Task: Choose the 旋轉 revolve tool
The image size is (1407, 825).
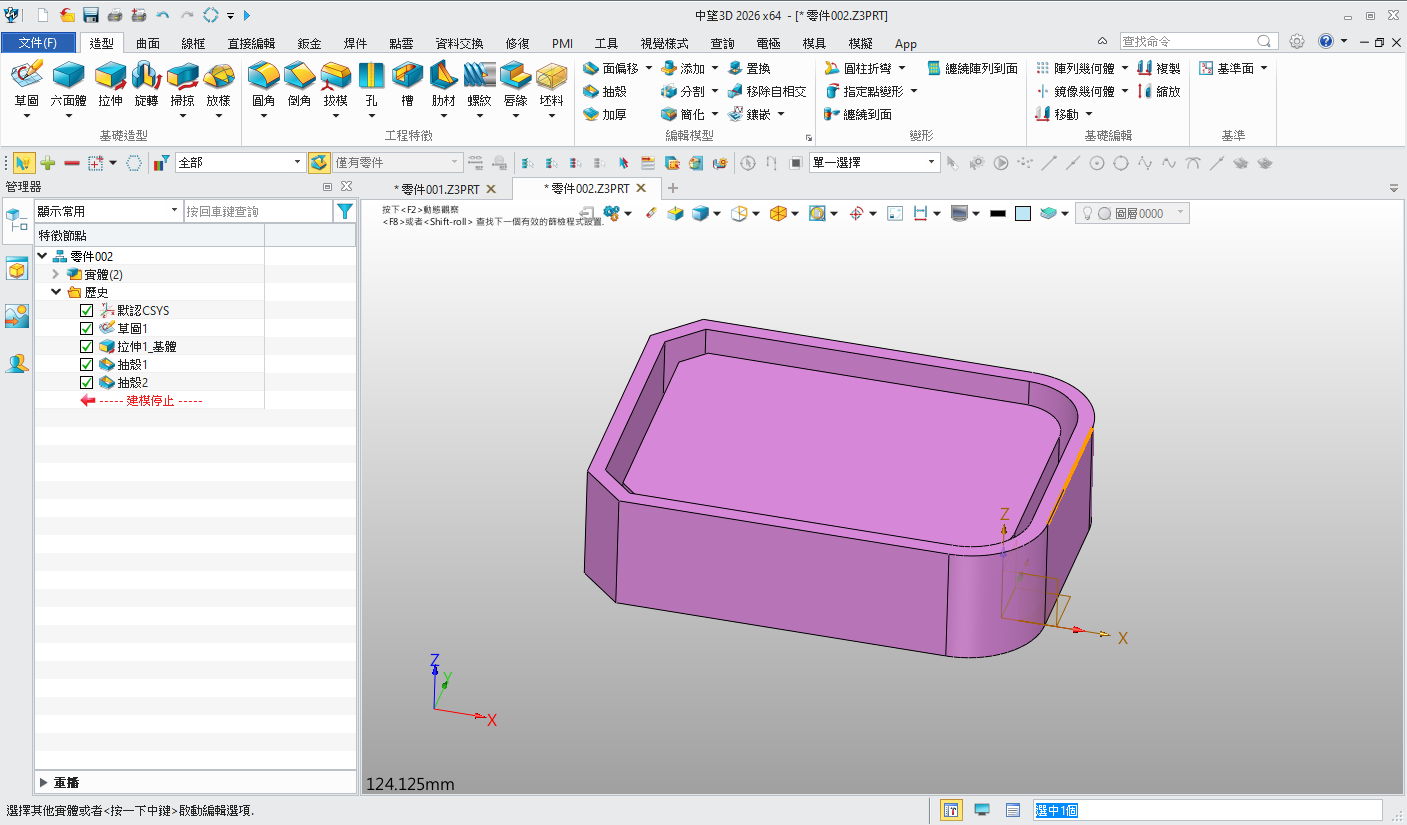Action: pos(146,75)
